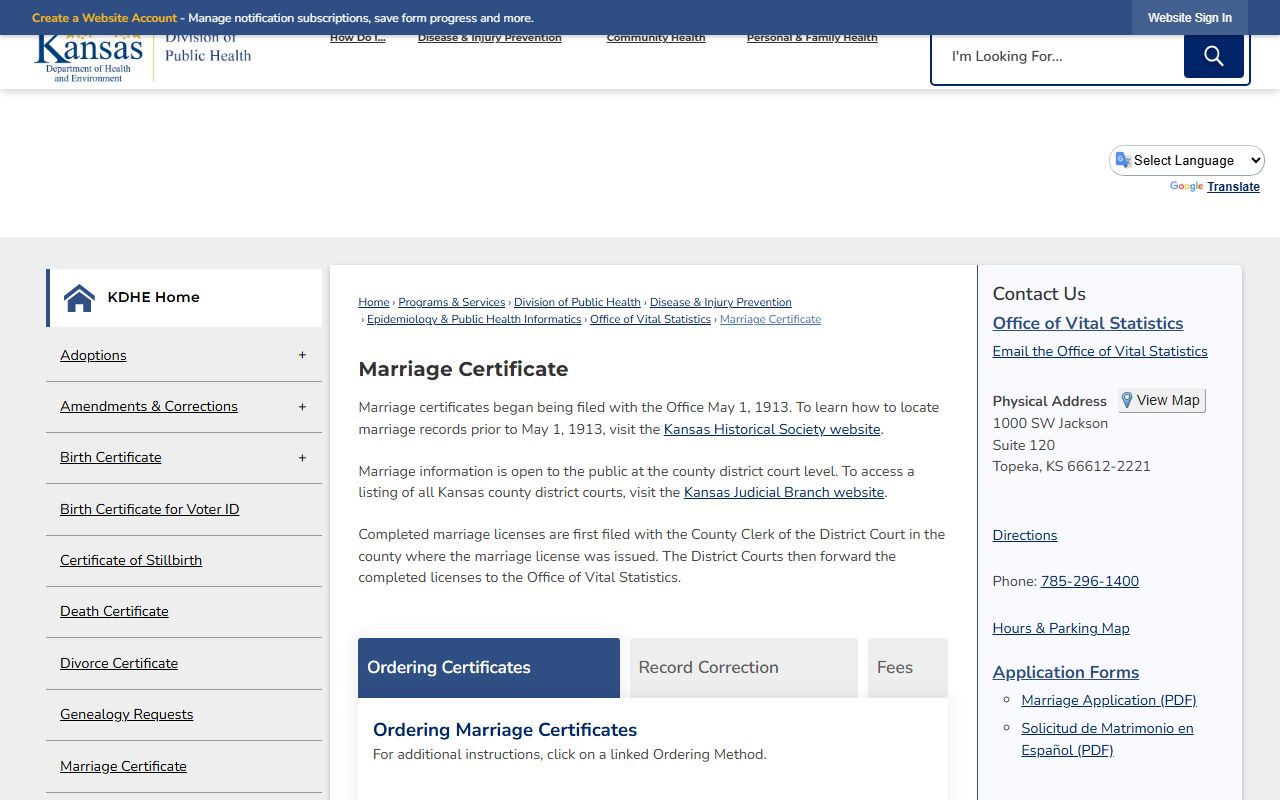Open the Adoptions sidebar link
The height and width of the screenshot is (800, 1280).
click(x=93, y=355)
